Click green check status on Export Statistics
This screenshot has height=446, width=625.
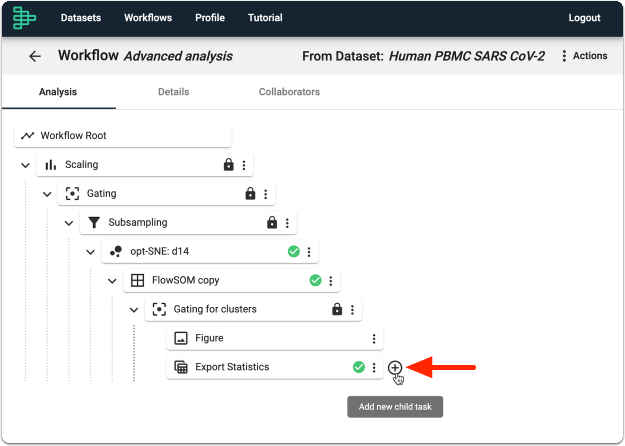tap(359, 367)
